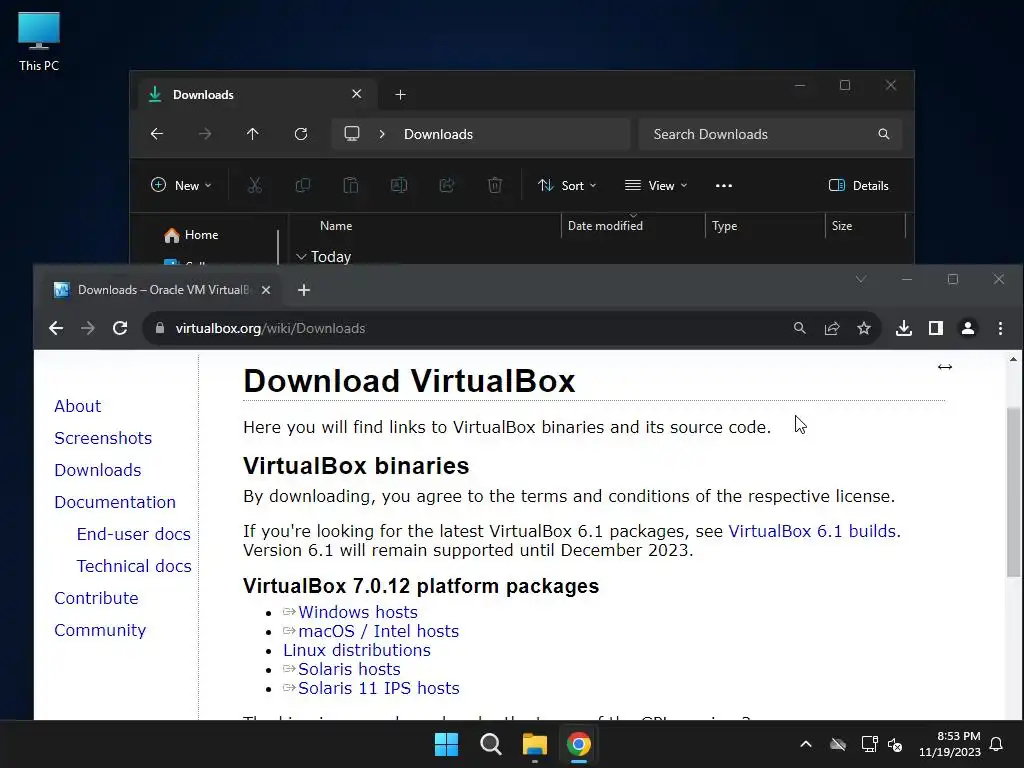Go forward in Chrome browser
1024x768 pixels.
(88, 328)
